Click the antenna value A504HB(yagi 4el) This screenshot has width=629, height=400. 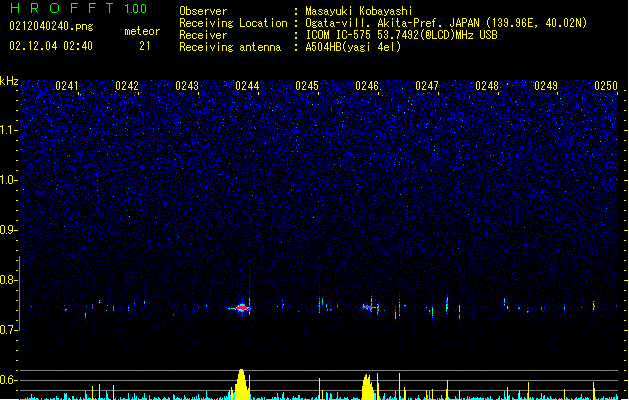(x=353, y=47)
